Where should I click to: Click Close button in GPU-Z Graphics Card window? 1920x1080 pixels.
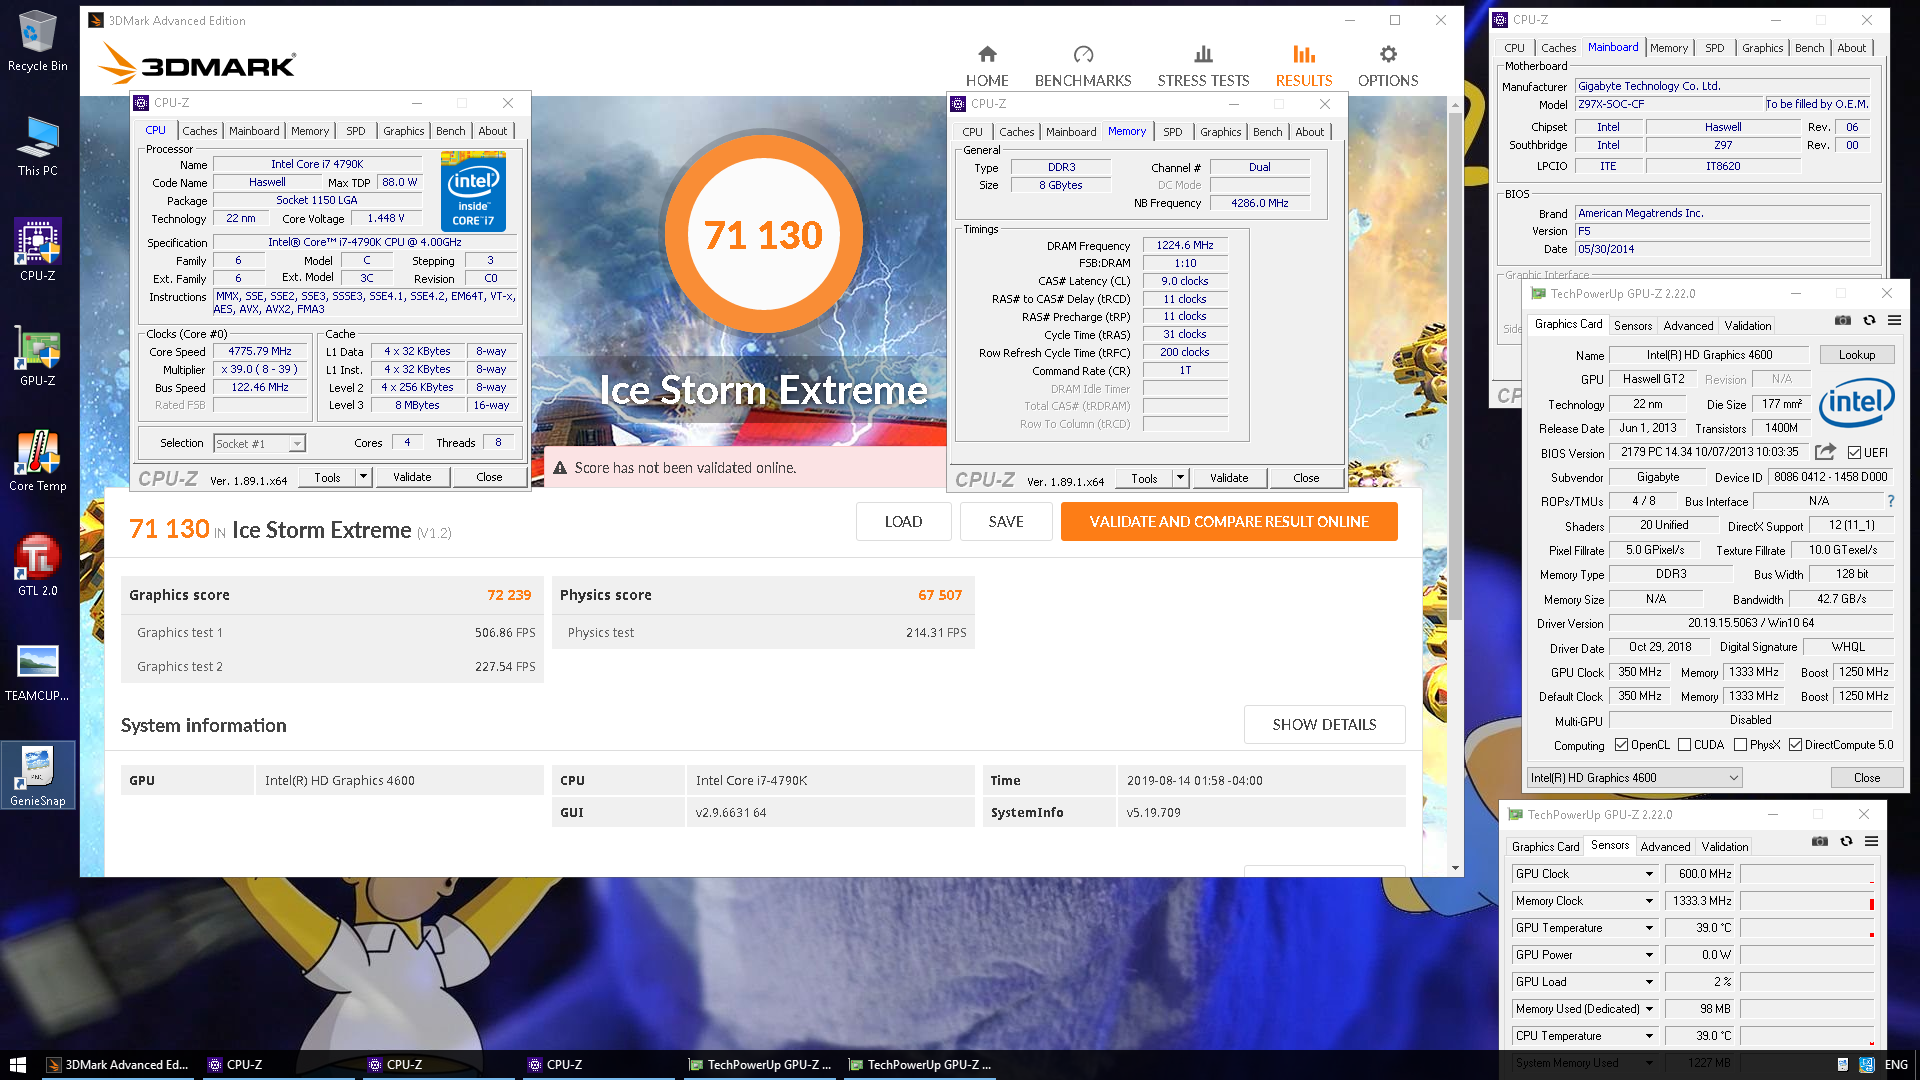point(1866,777)
